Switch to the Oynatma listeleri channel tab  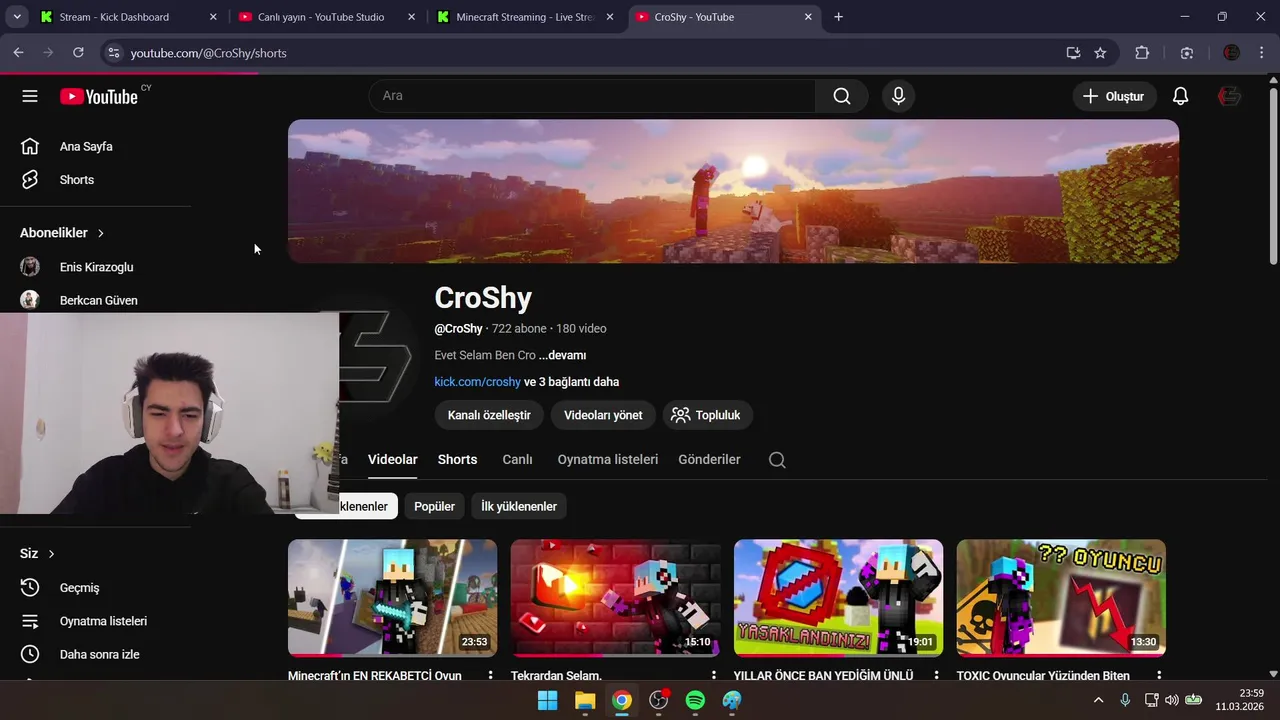point(608,460)
